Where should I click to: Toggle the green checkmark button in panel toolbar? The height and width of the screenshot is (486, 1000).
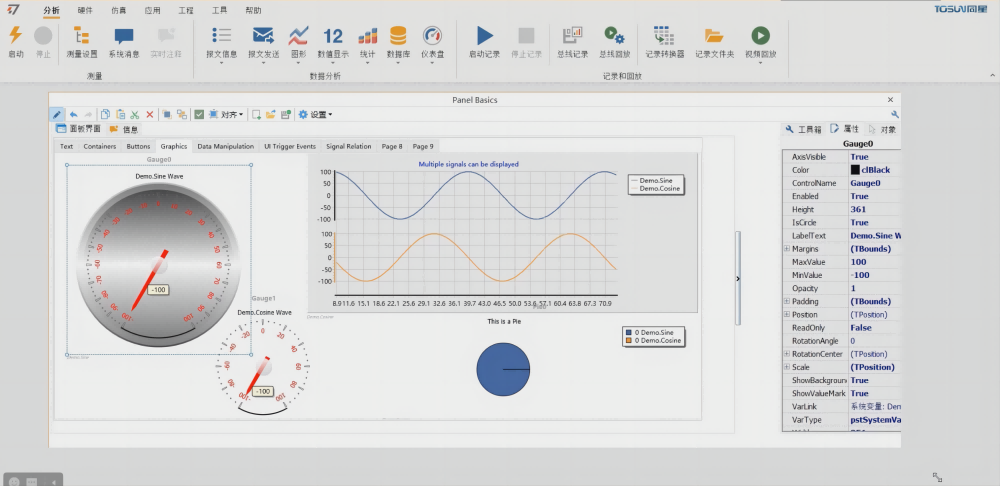[200, 115]
